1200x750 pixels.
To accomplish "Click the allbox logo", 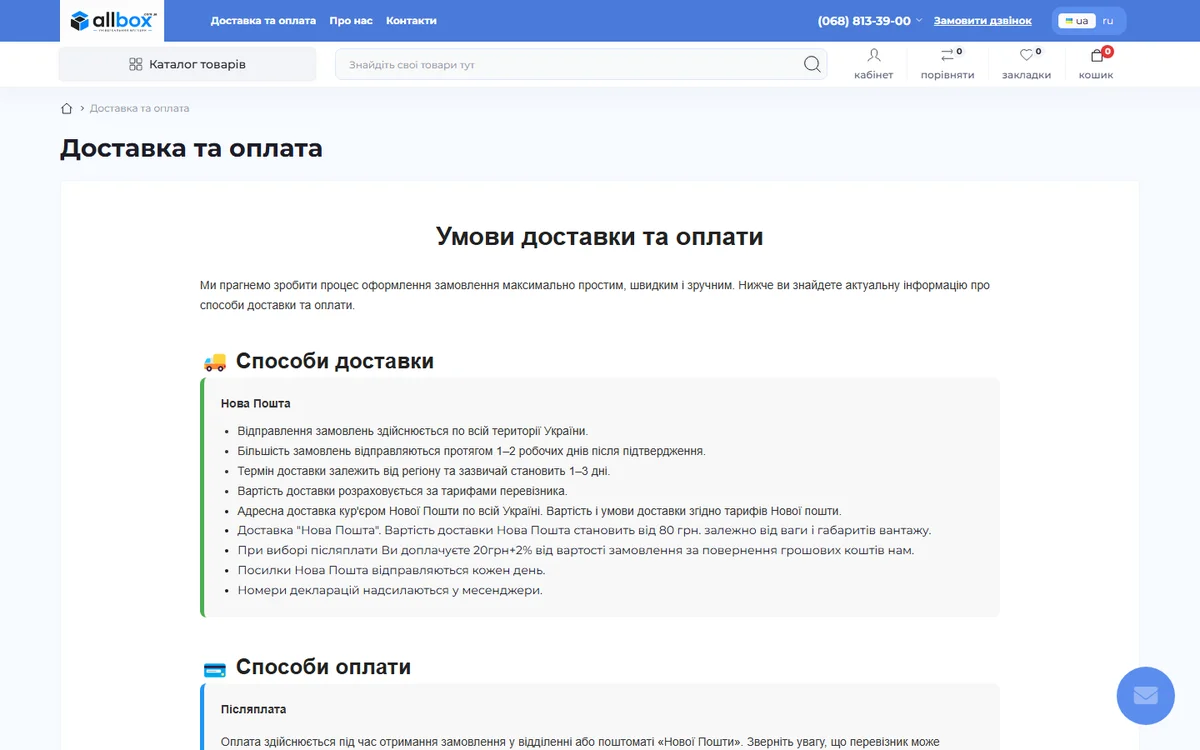I will 112,20.
